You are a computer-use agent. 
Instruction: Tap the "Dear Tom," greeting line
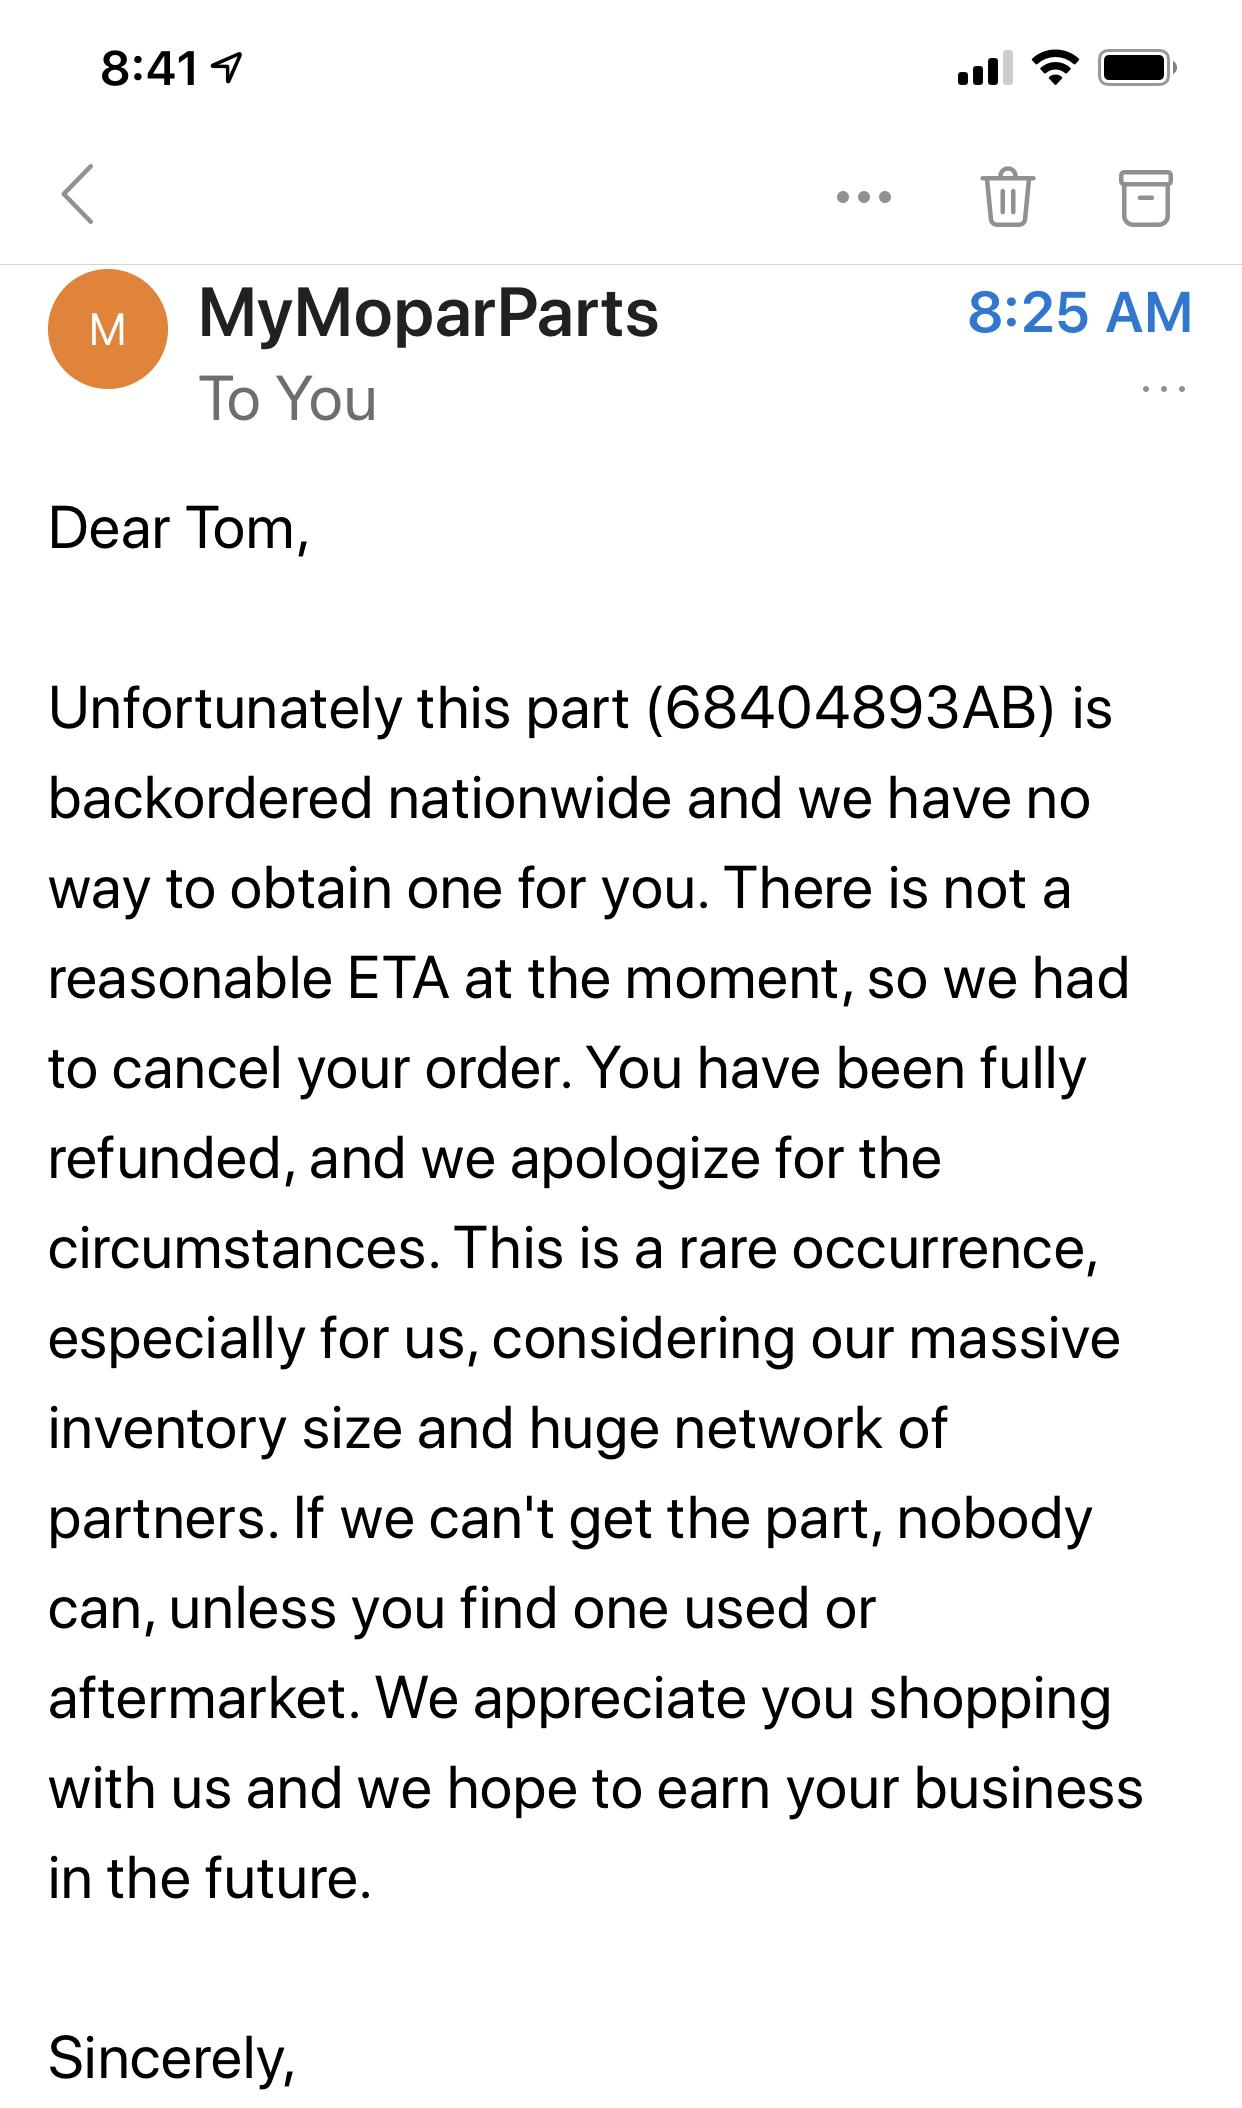[178, 528]
